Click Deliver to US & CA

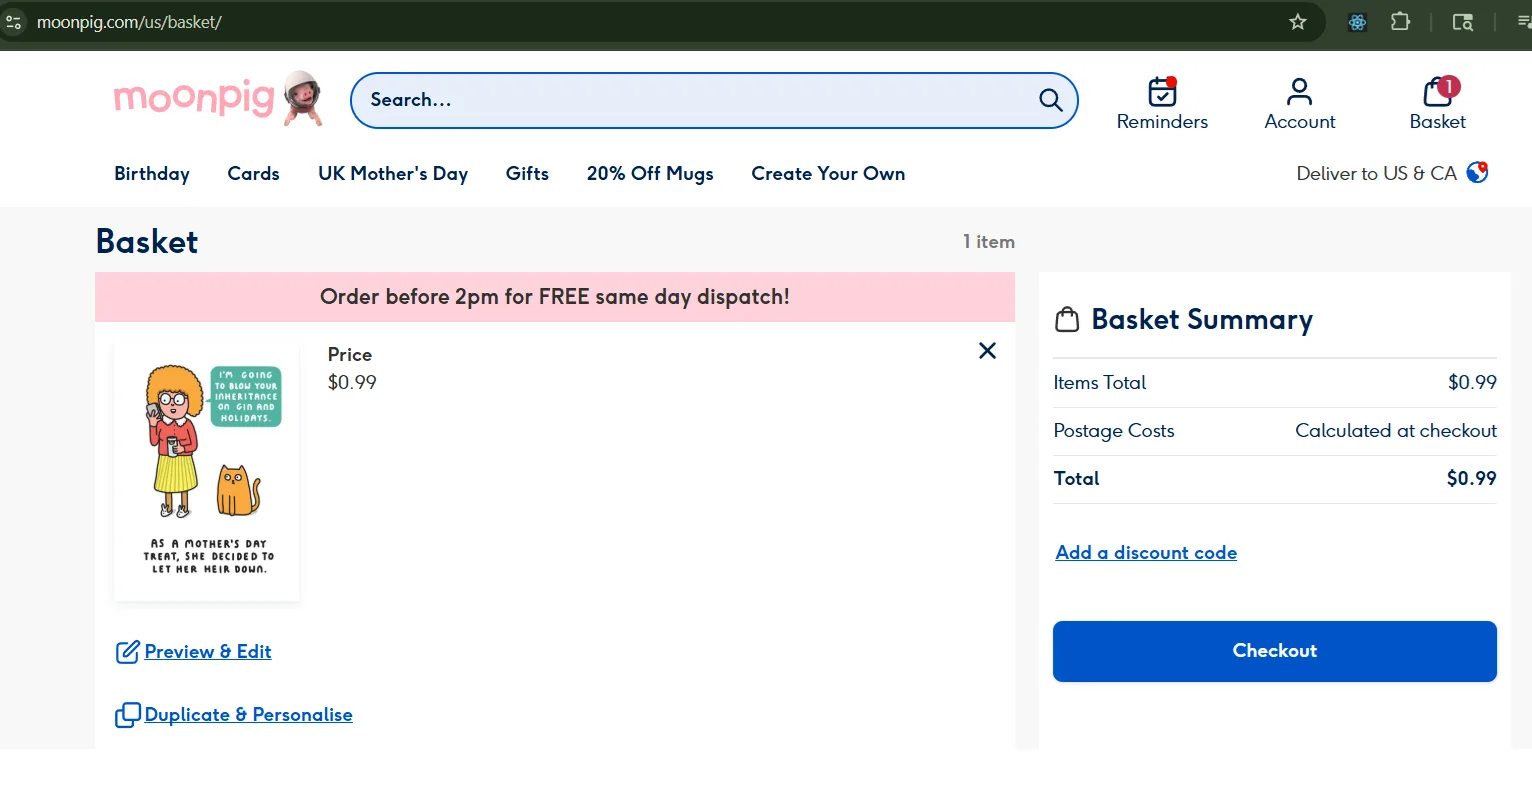(1376, 173)
